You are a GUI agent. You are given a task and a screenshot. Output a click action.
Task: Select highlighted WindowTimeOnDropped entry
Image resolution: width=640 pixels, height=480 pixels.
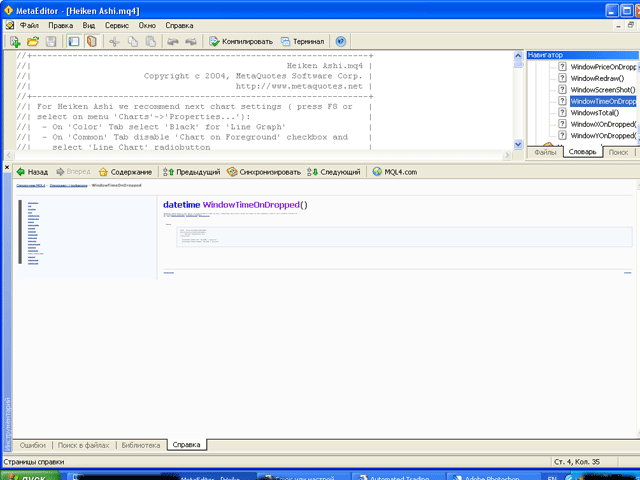tap(603, 101)
